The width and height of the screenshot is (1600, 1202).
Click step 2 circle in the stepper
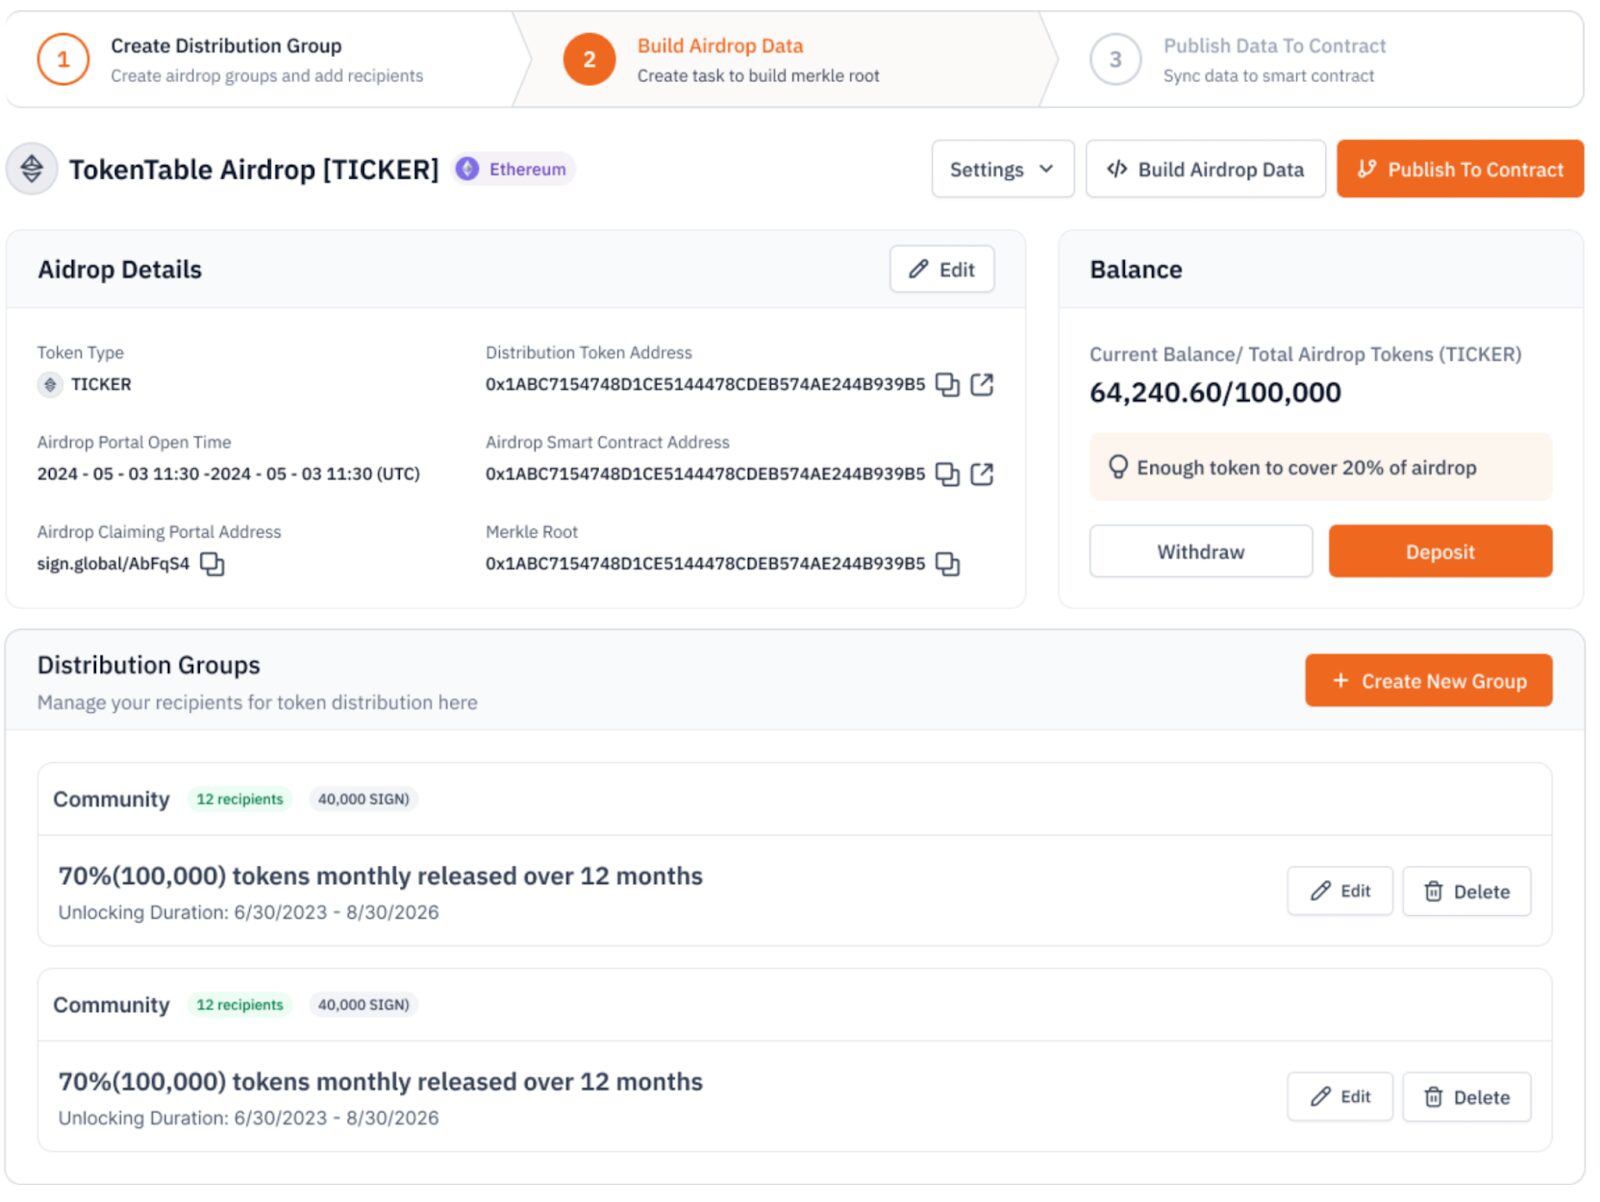589,59
